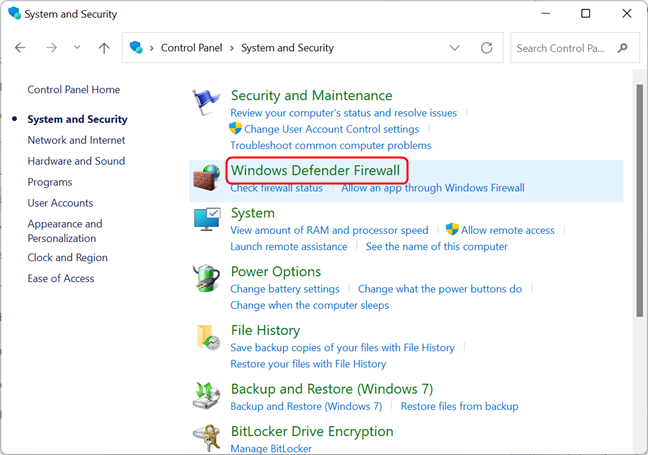Image resolution: width=648 pixels, height=455 pixels.
Task: Click the Control Panel icon in address bar
Action: point(136,48)
